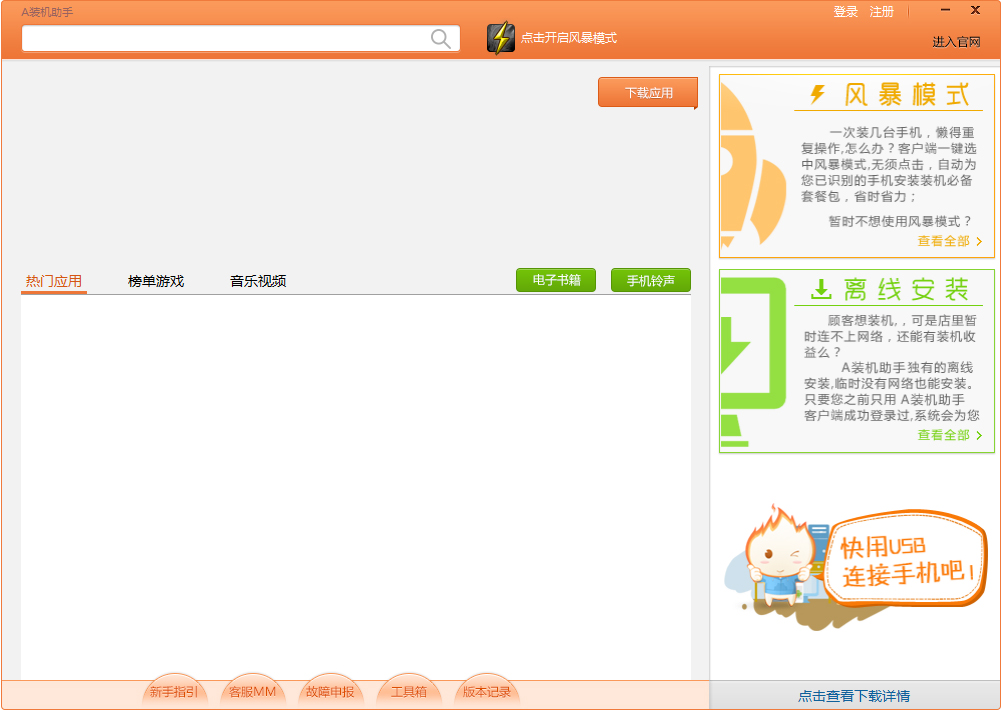The image size is (1003, 710).
Task: Click the 电子书籍 button
Action: coord(555,280)
